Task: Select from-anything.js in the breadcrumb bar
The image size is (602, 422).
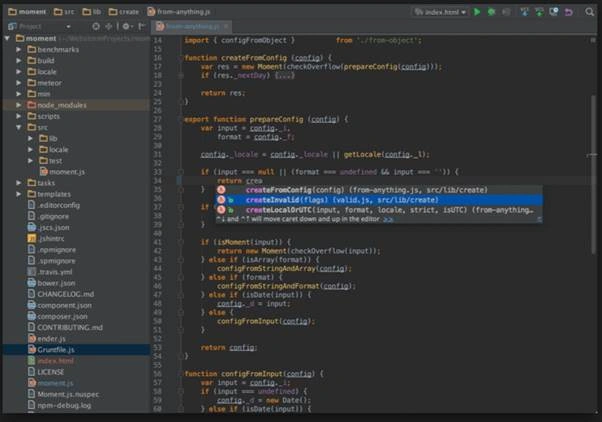Action: tap(179, 12)
